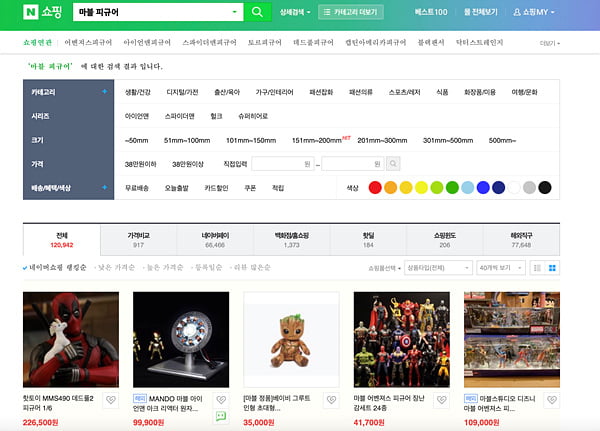The image size is (600, 431).
Task: Open the green chat icon under MANDO item
Action: [x=221, y=416]
